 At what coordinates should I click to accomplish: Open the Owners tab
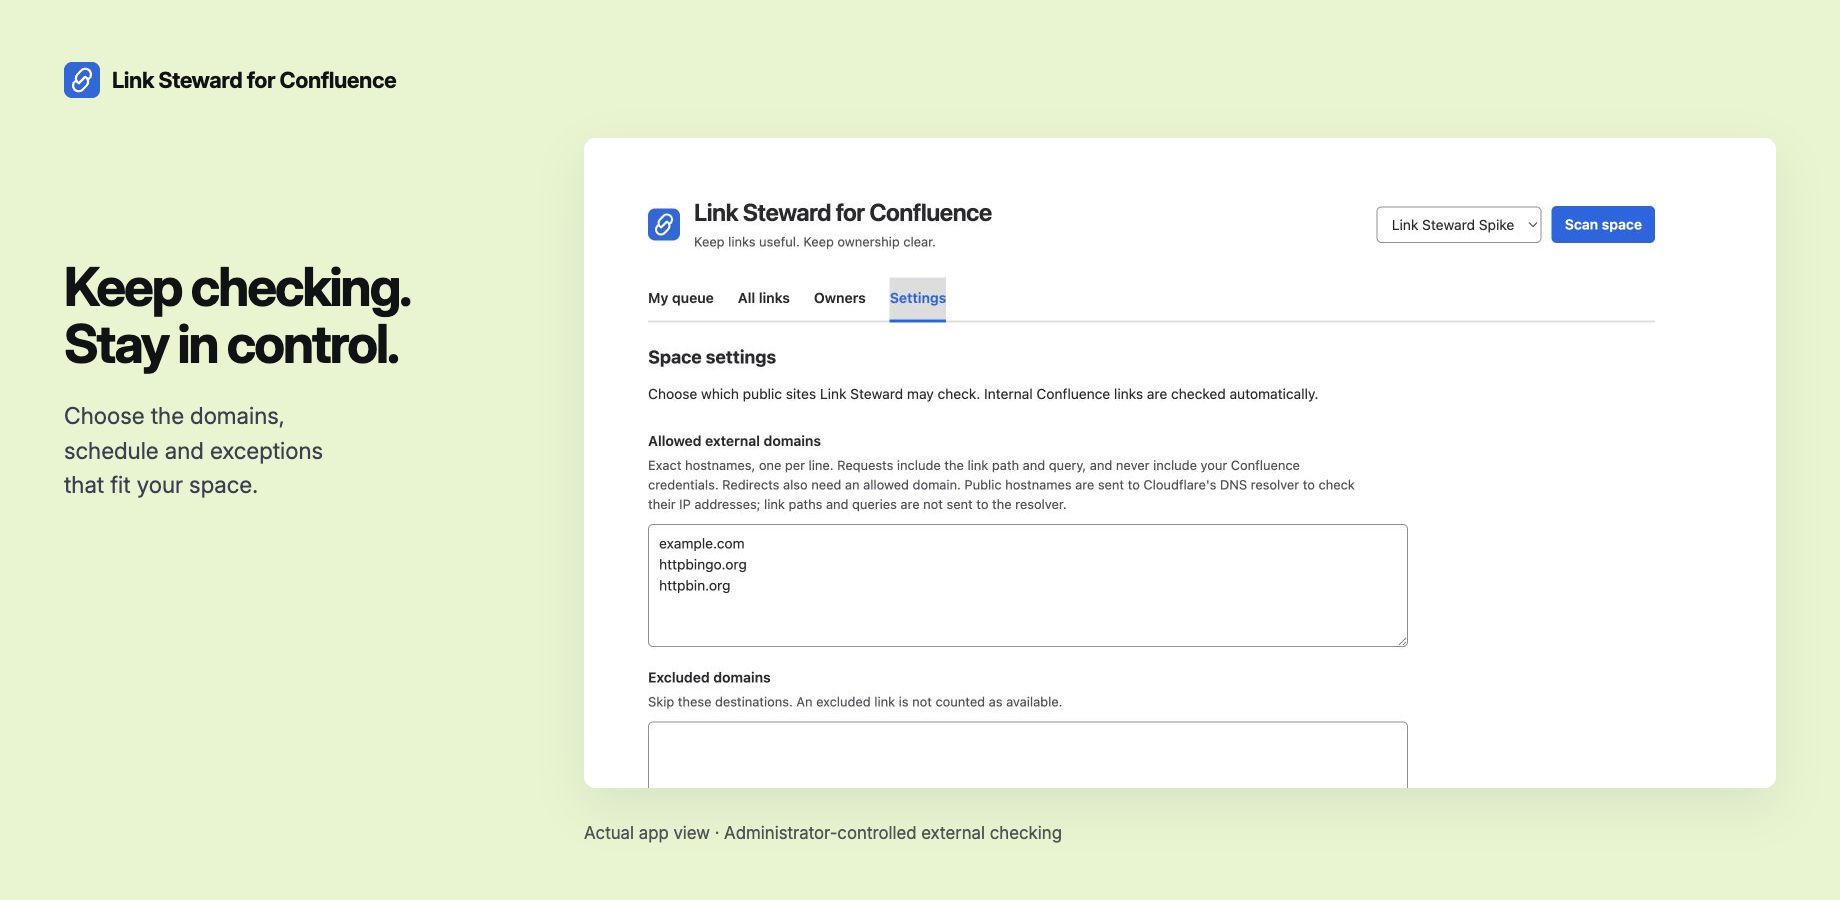click(x=840, y=298)
